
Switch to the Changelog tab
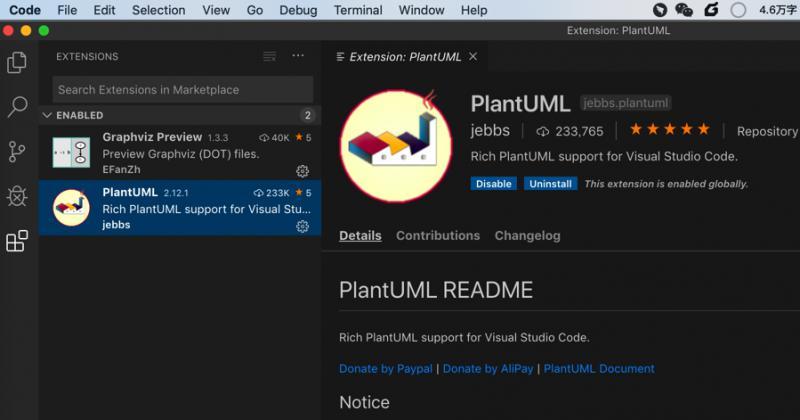[527, 236]
